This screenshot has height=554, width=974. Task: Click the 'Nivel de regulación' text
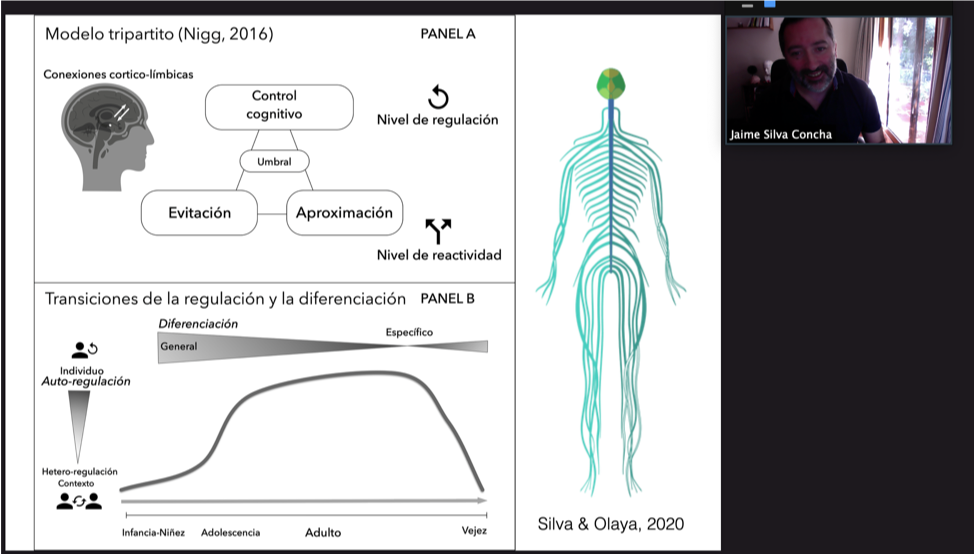pyautogui.click(x=437, y=120)
